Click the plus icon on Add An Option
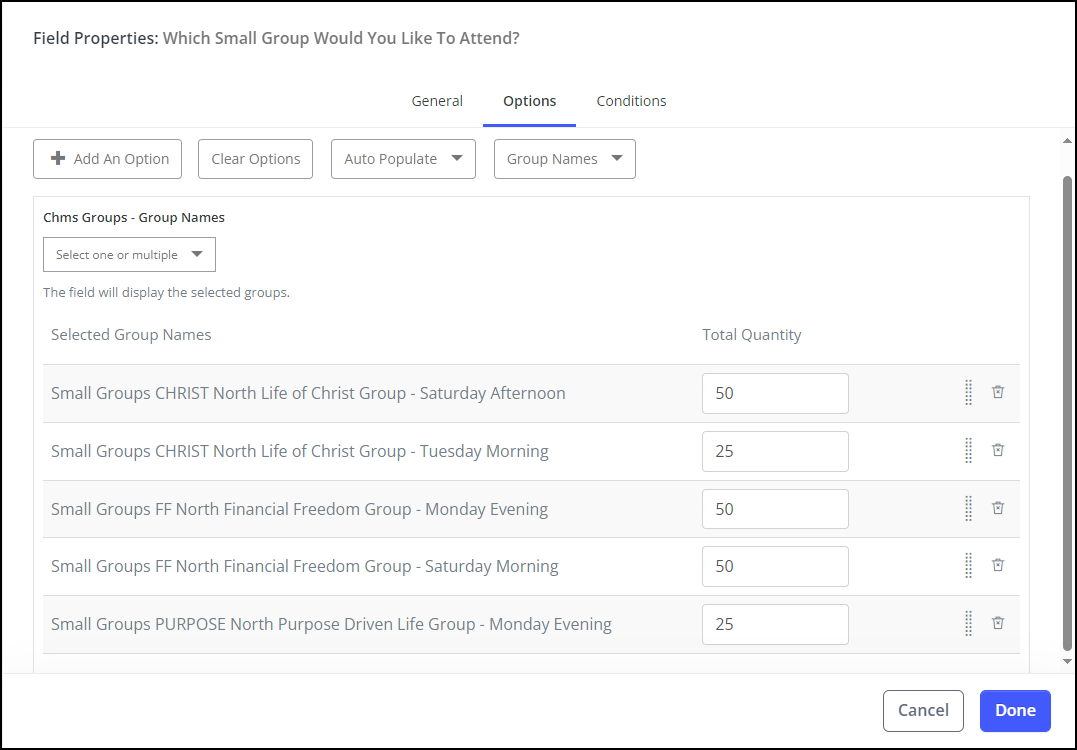The width and height of the screenshot is (1077, 750). click(x=58, y=158)
